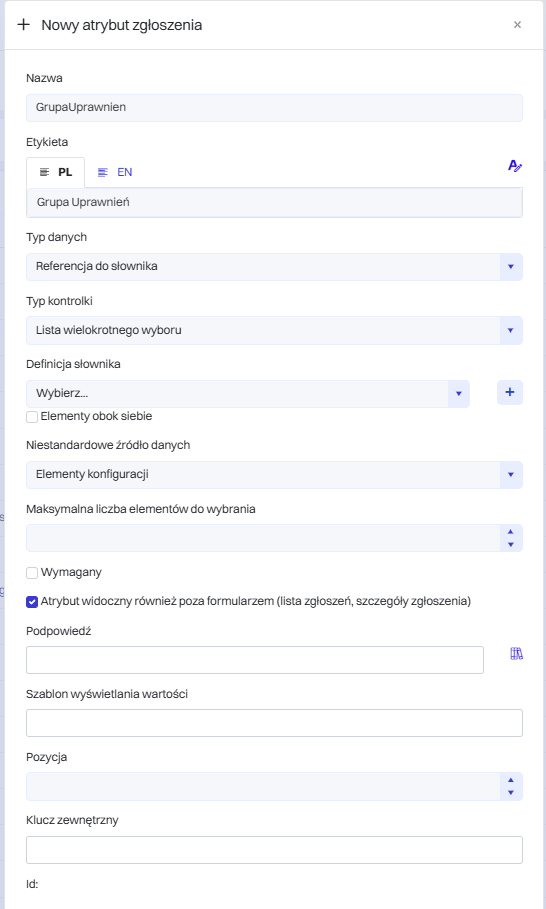Click the Klucz zewnętrzny input field
The image size is (546, 909).
274,850
